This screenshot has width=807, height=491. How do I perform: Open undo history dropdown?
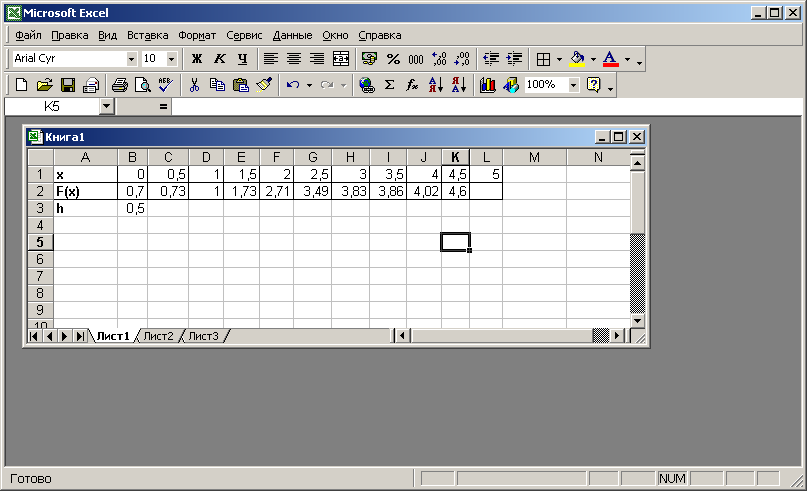tap(309, 84)
